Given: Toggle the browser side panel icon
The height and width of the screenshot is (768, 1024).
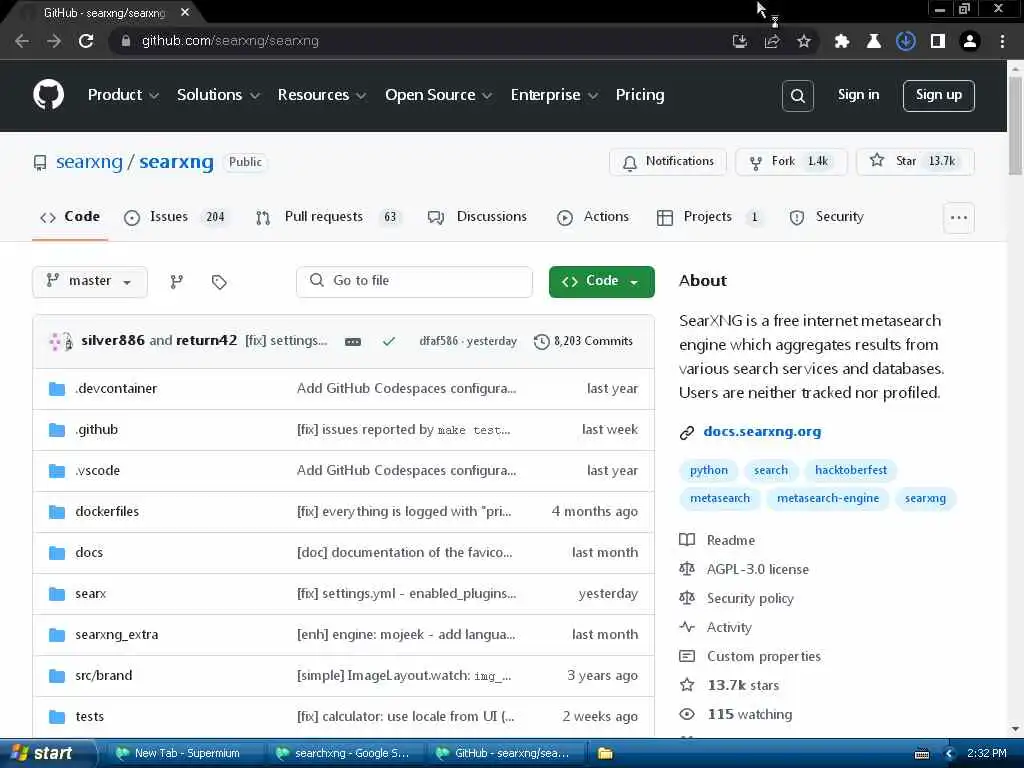Looking at the screenshot, I should 938,41.
